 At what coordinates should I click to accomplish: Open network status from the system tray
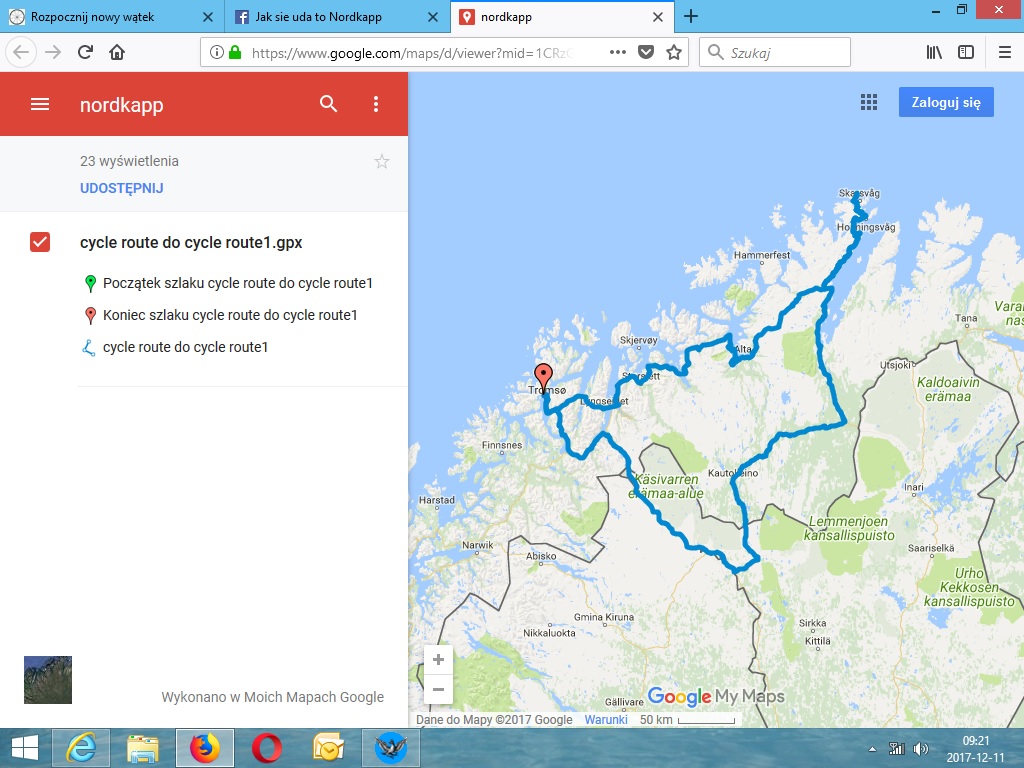pos(897,749)
